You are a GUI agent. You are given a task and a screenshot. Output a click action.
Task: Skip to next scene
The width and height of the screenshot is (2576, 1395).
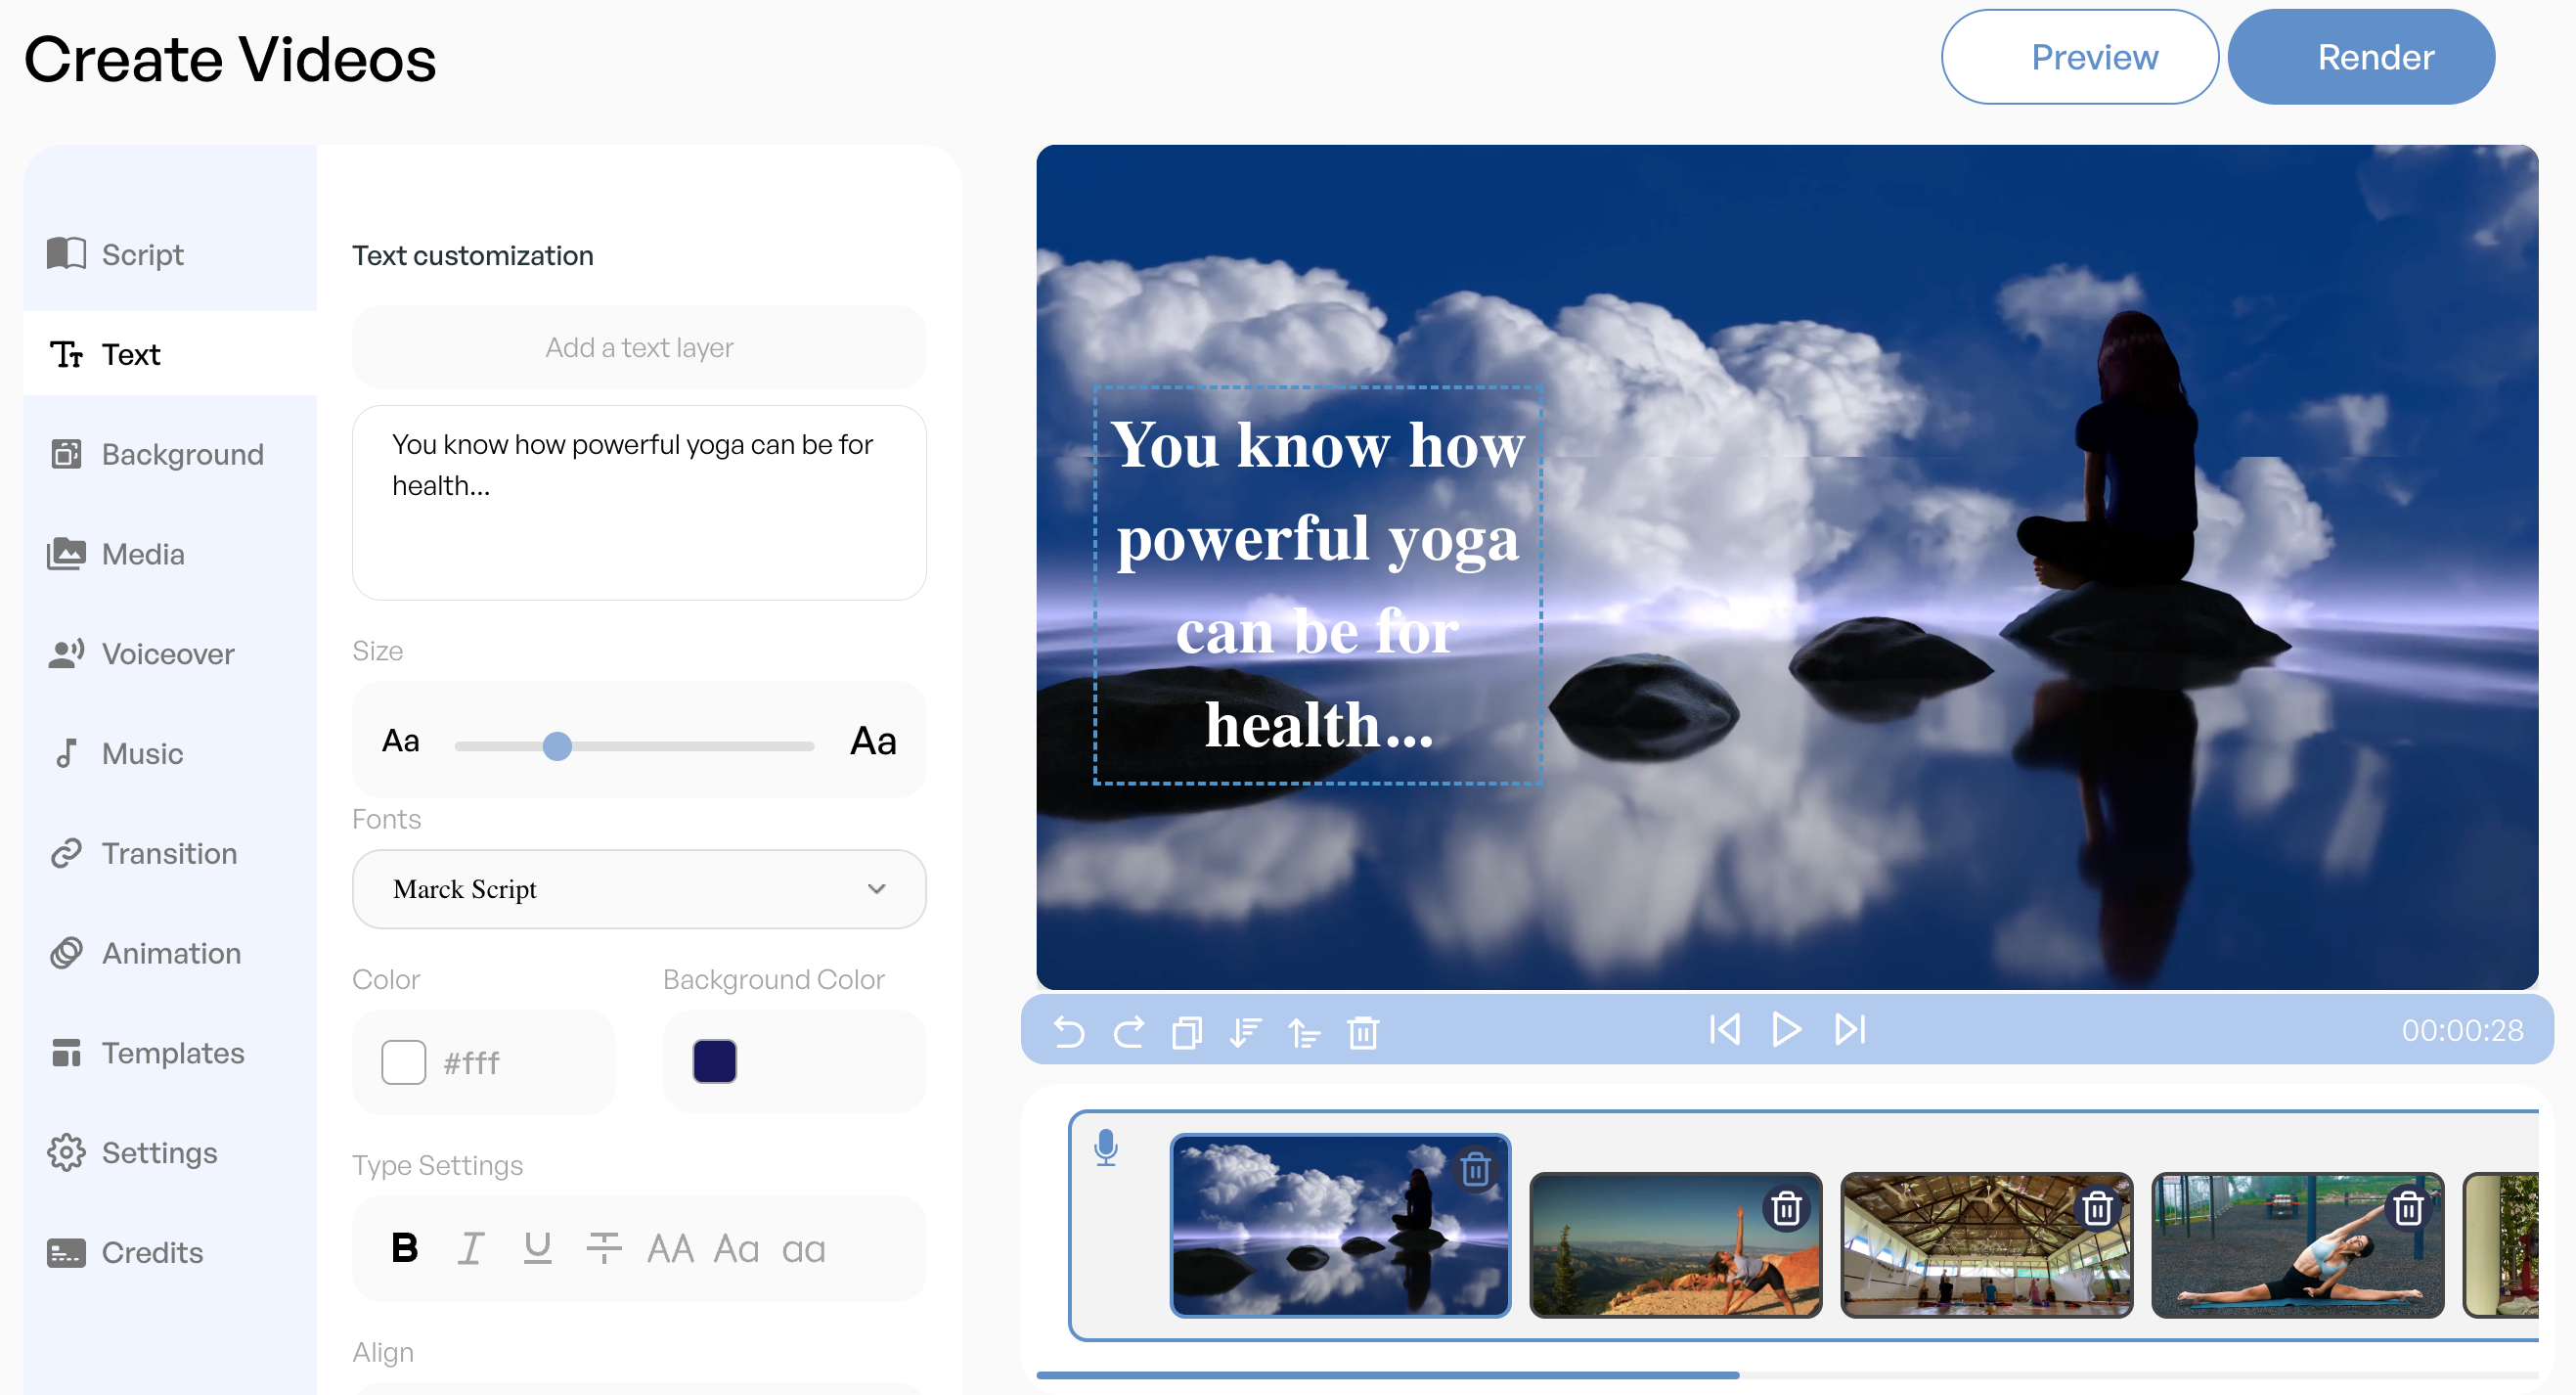point(1850,1029)
